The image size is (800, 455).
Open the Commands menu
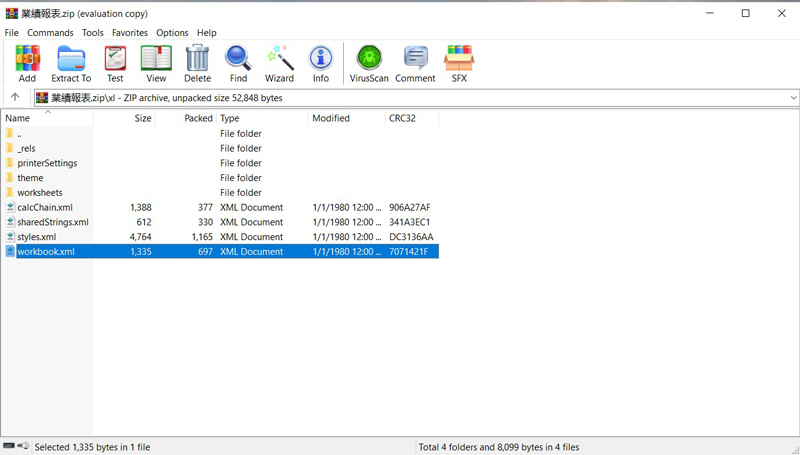pos(50,33)
